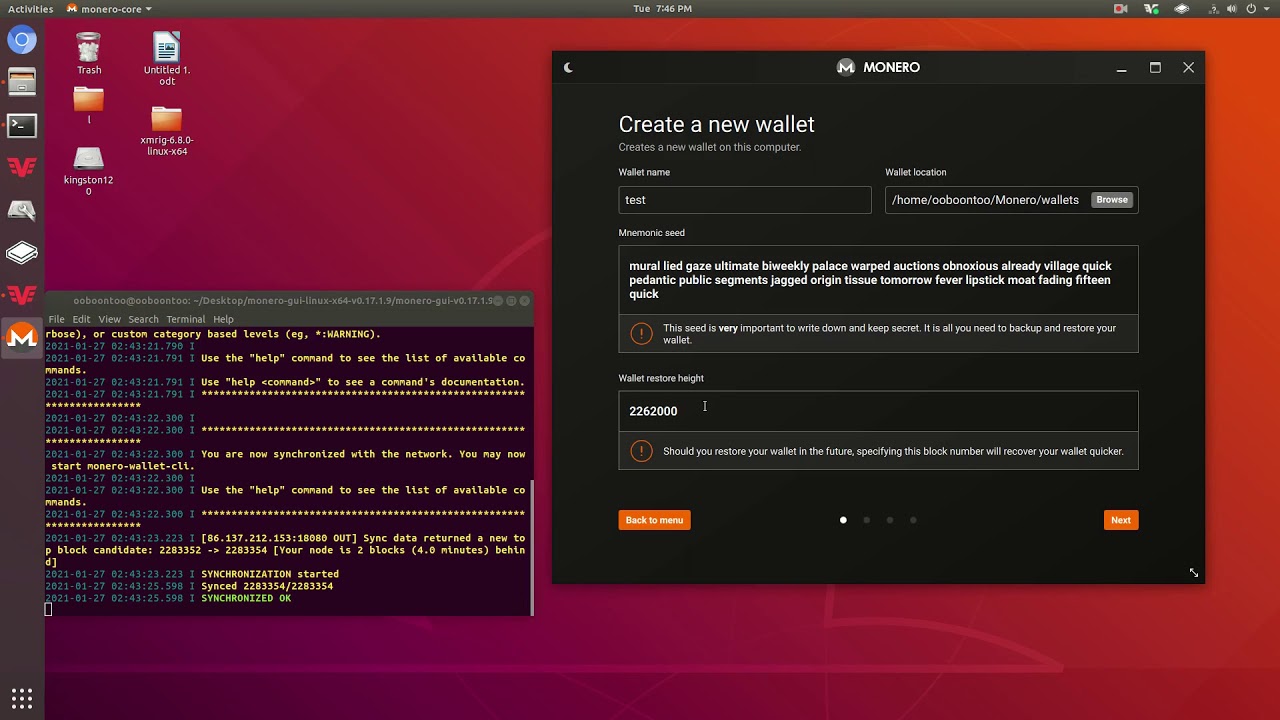
Task: Select the third wizard page dot
Action: [889, 520]
